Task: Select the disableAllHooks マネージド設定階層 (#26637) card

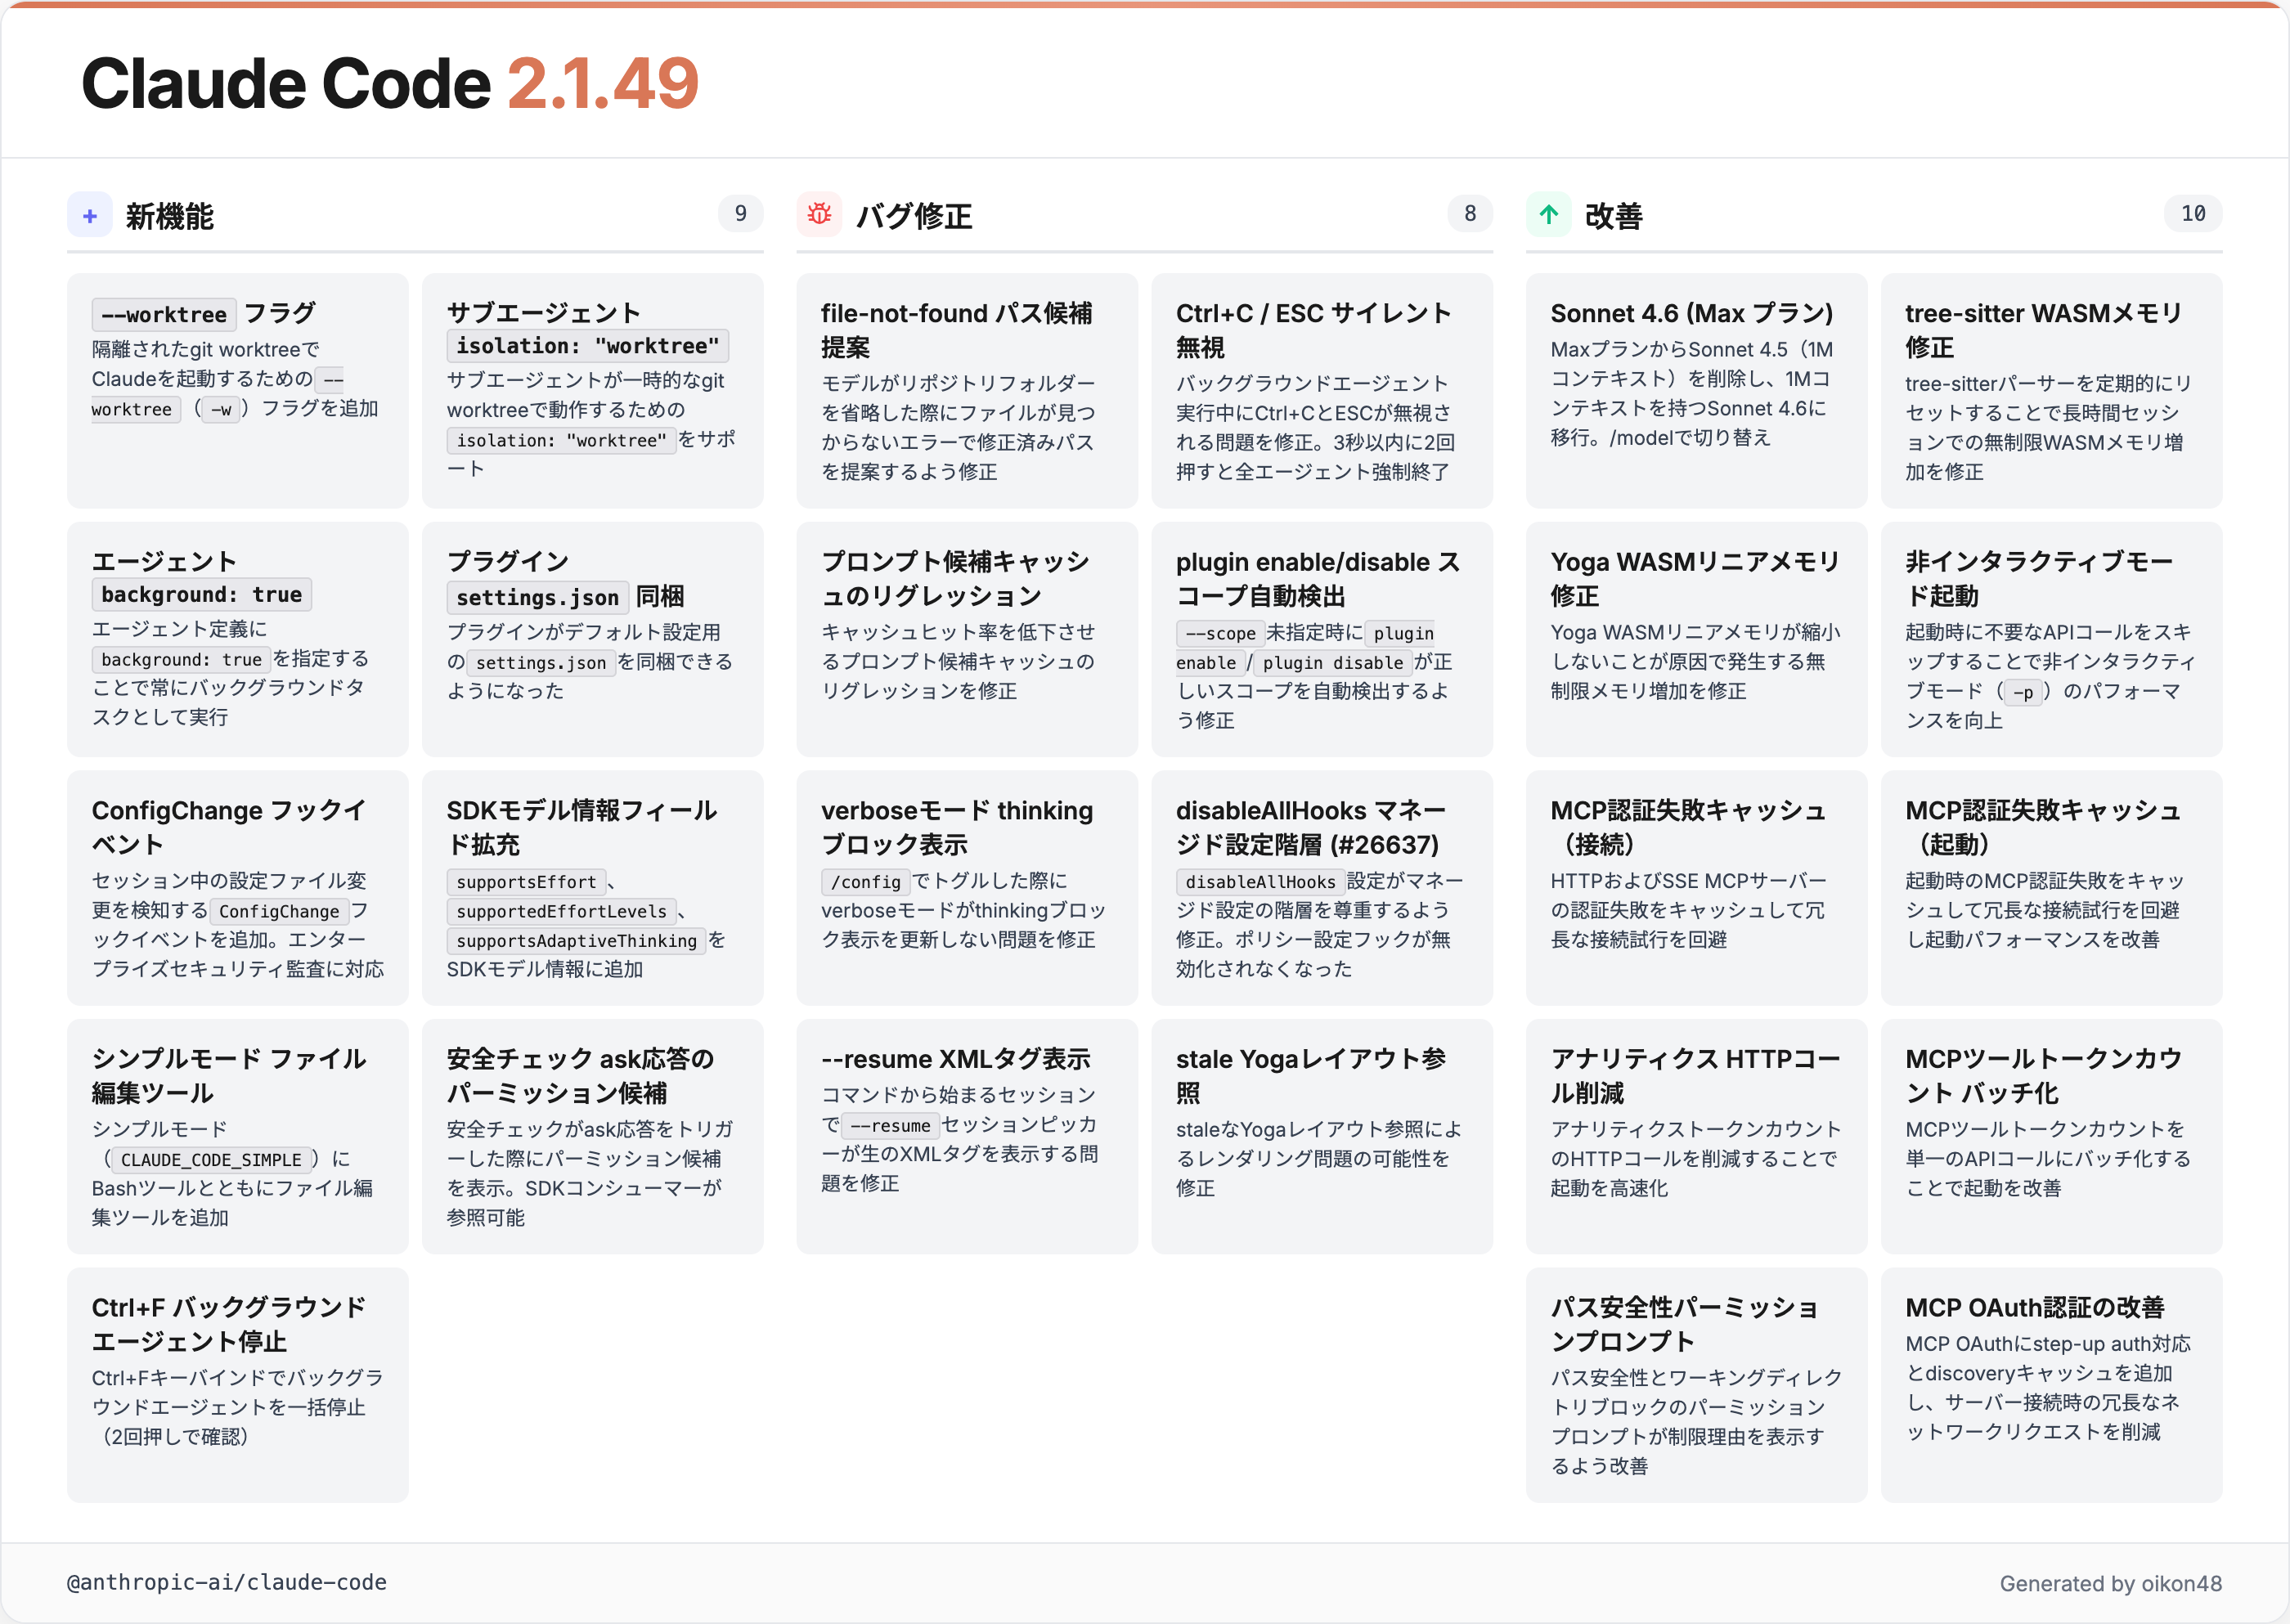Action: (x=1322, y=888)
